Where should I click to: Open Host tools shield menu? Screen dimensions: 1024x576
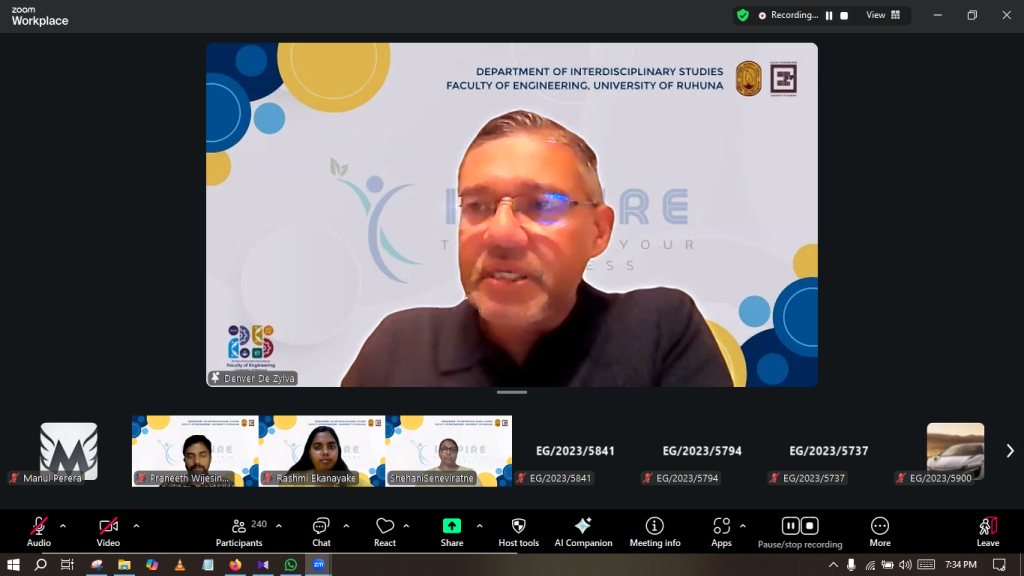click(518, 530)
